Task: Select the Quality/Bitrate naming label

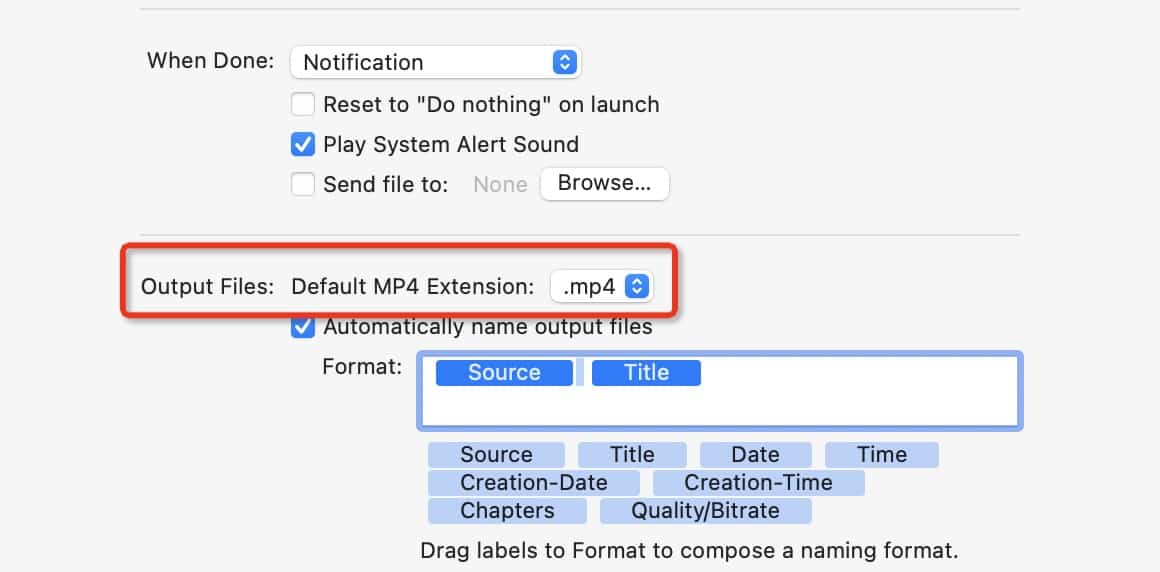Action: [x=705, y=511]
